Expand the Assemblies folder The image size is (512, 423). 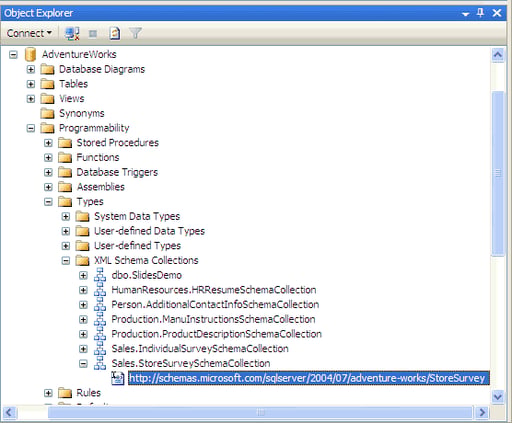48,187
